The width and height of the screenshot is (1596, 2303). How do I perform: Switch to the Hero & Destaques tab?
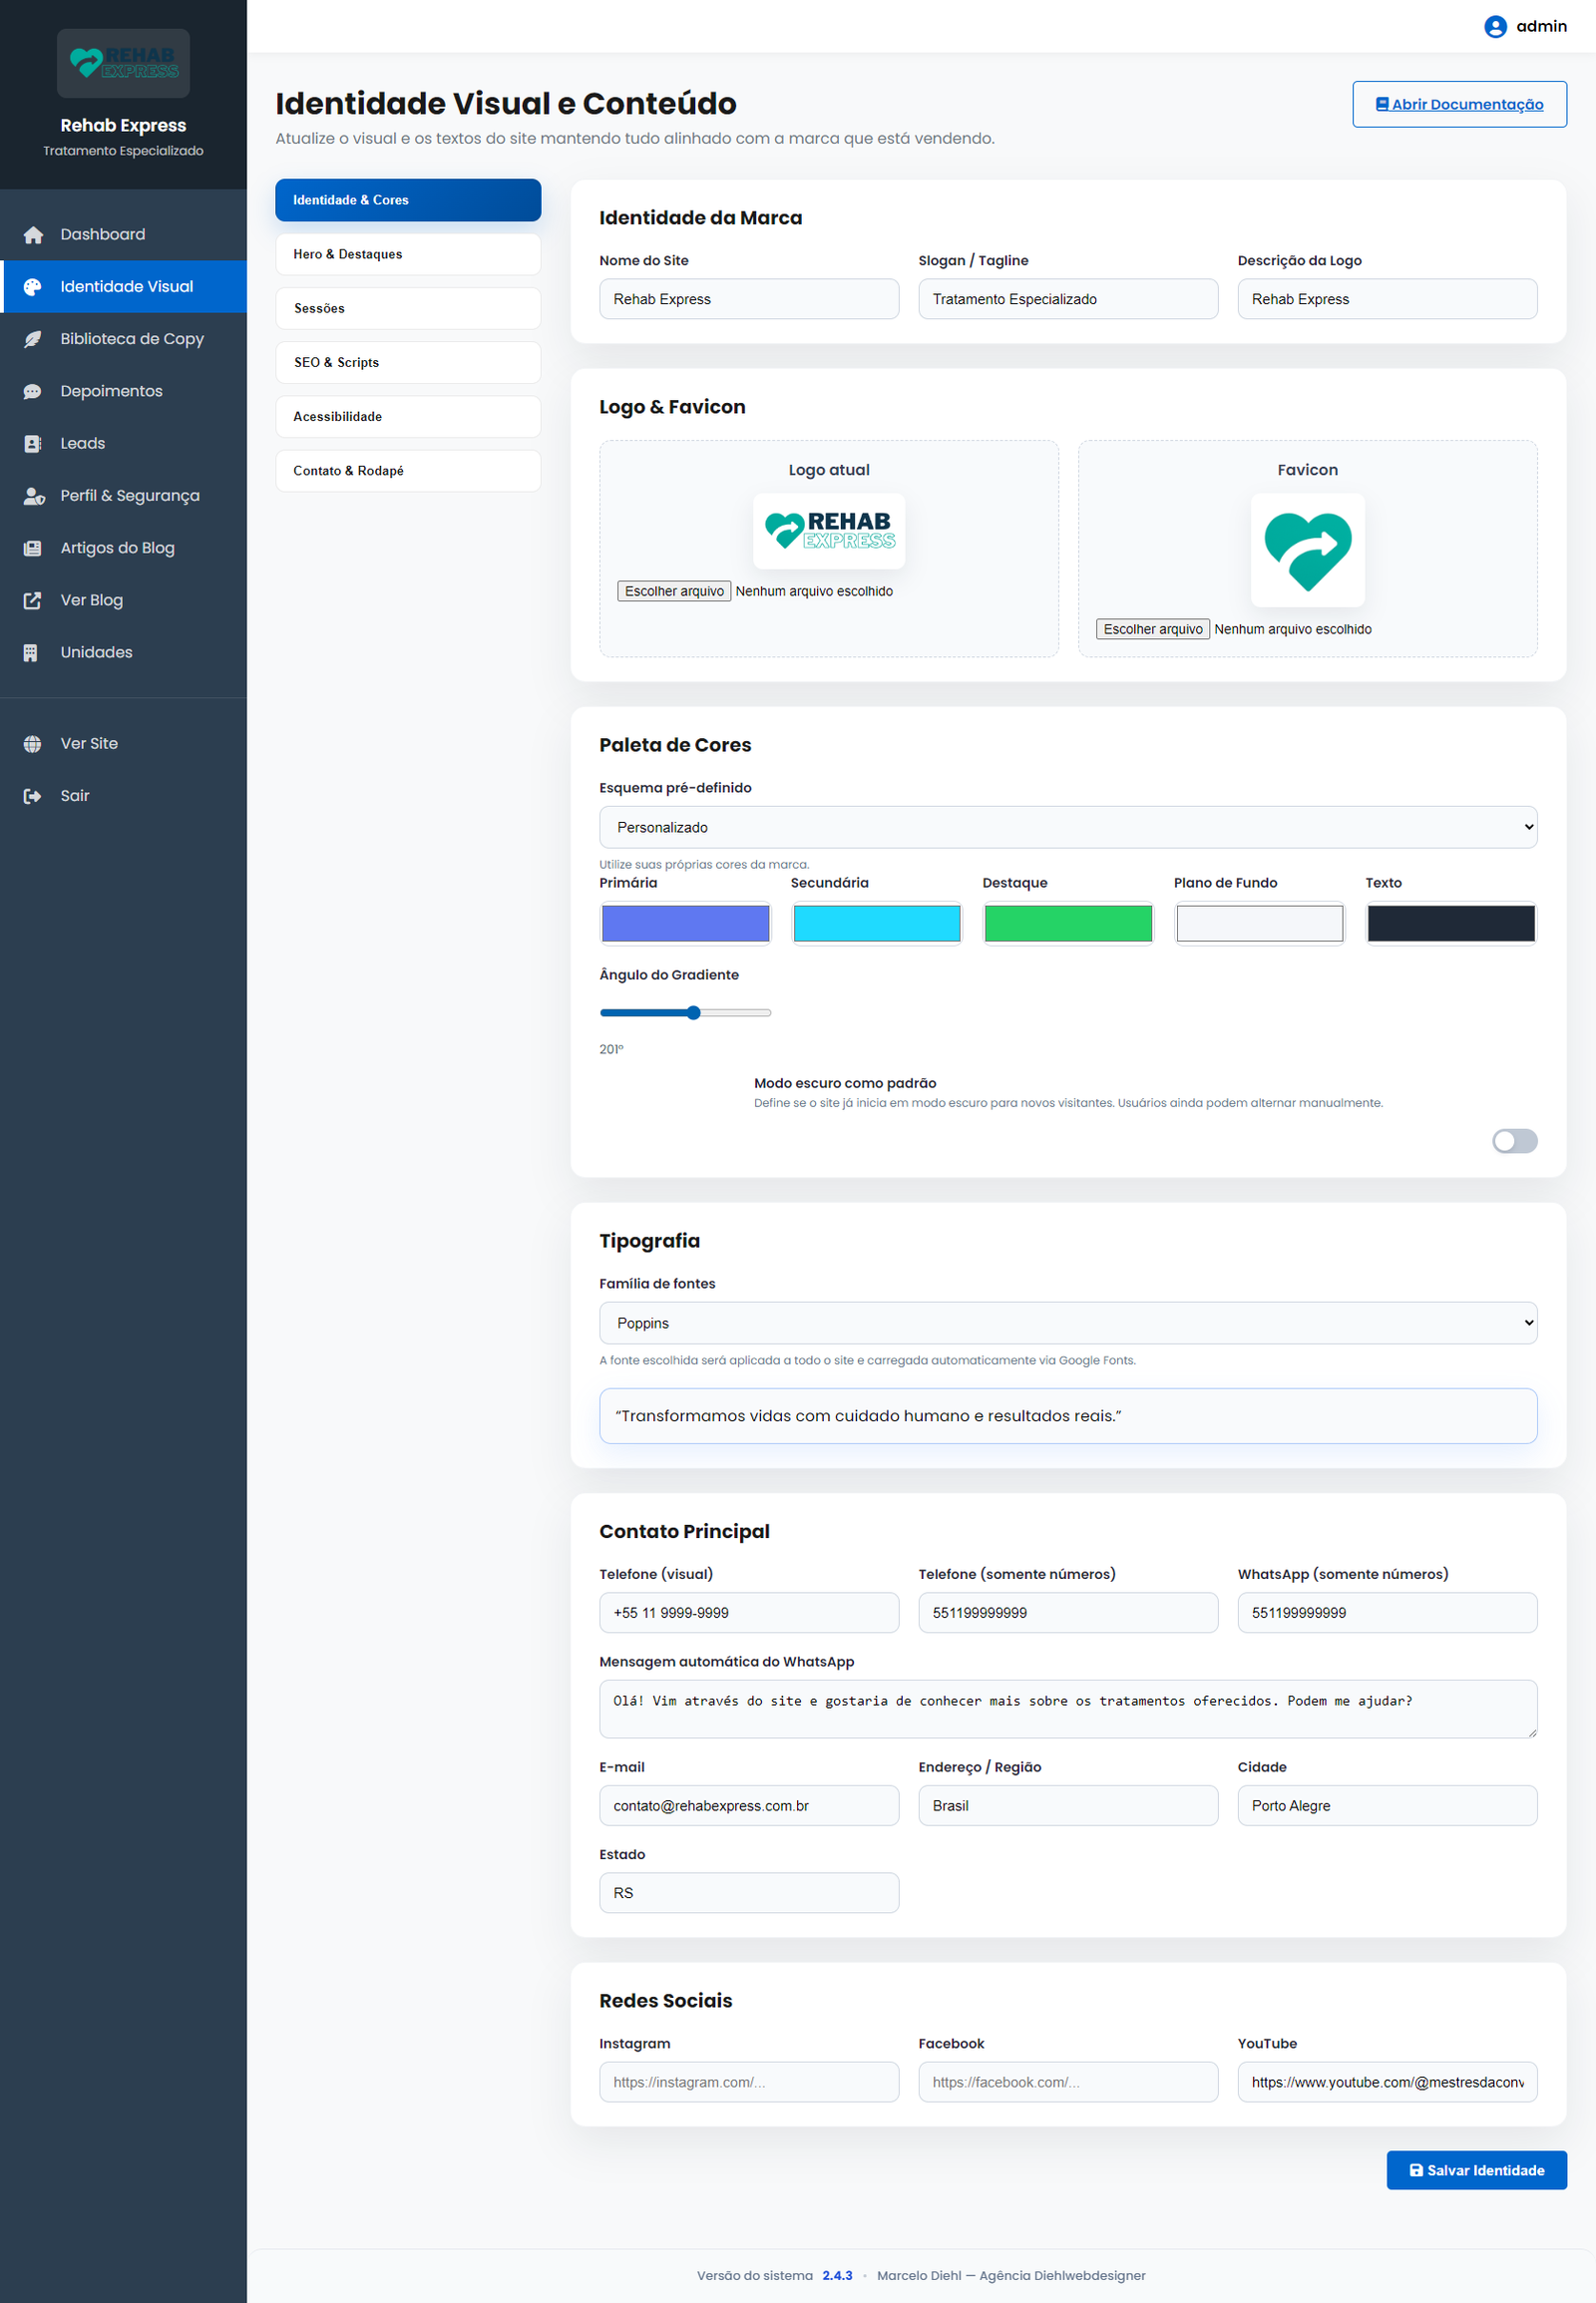pos(408,254)
